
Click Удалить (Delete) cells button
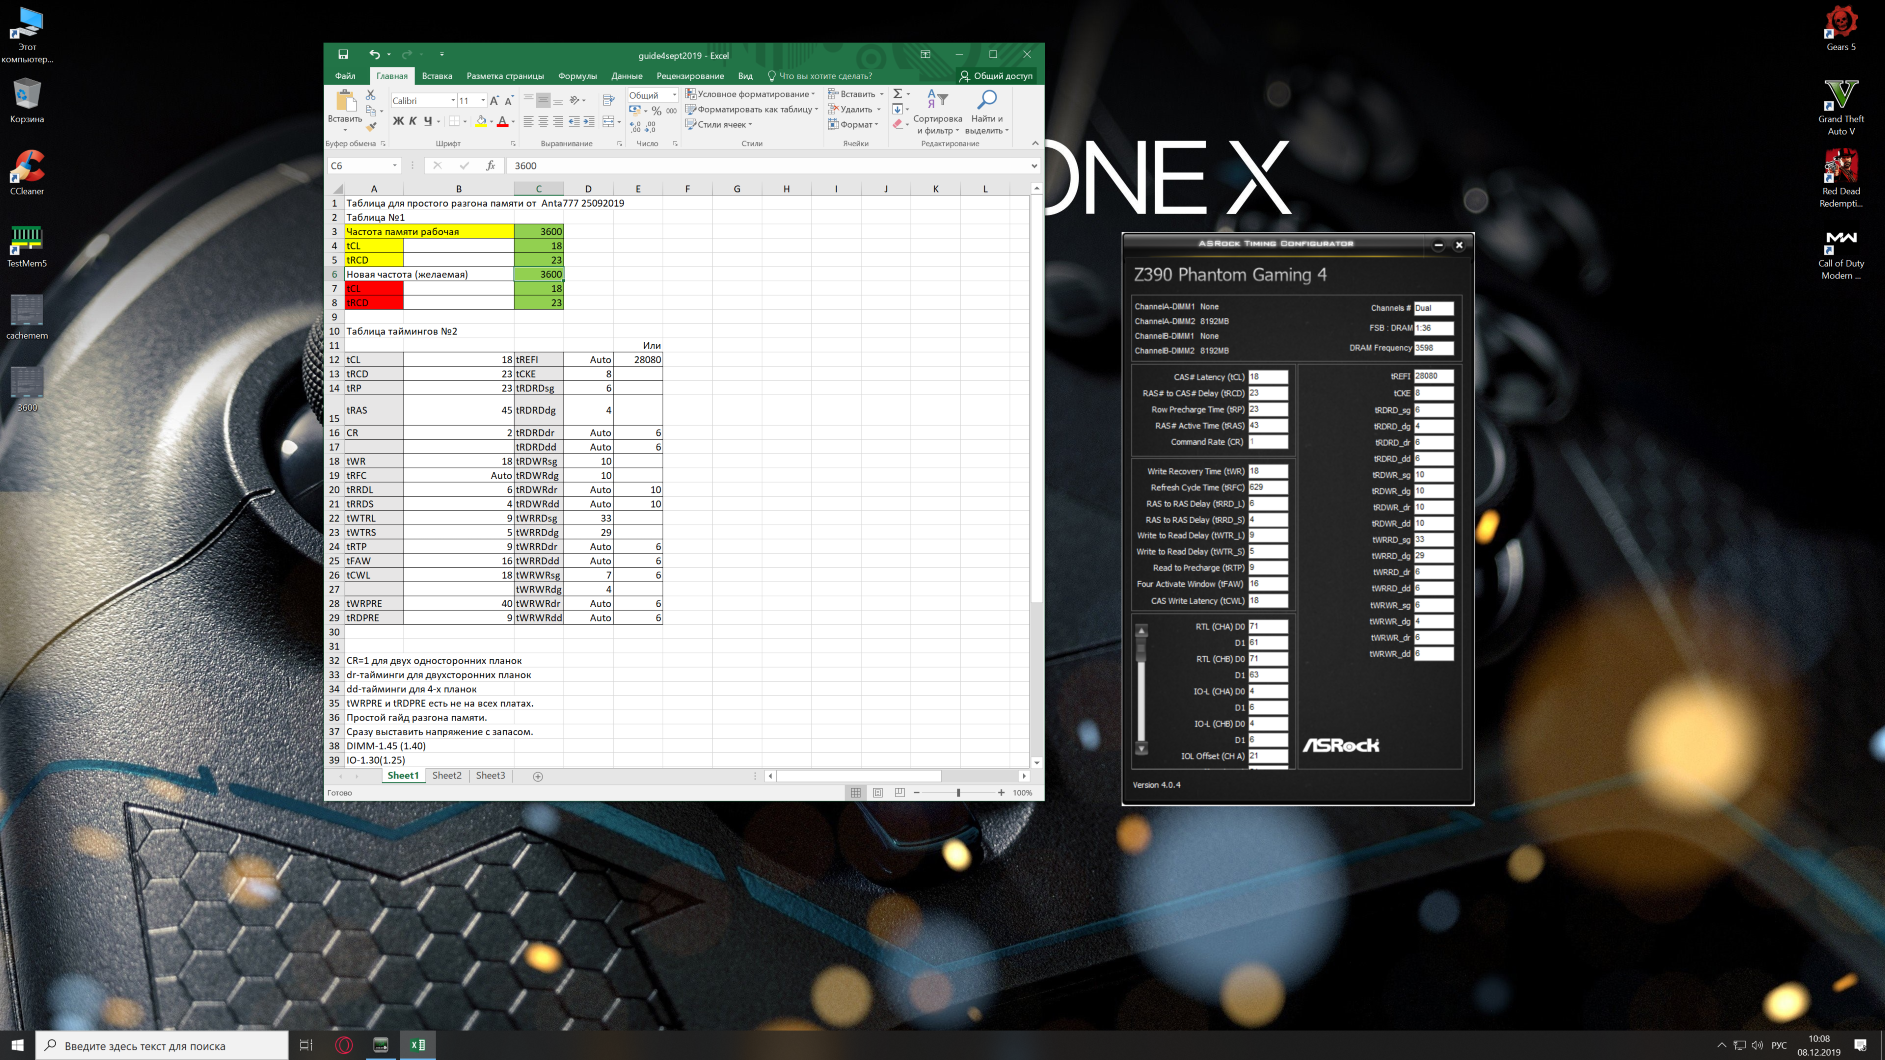[x=853, y=110]
